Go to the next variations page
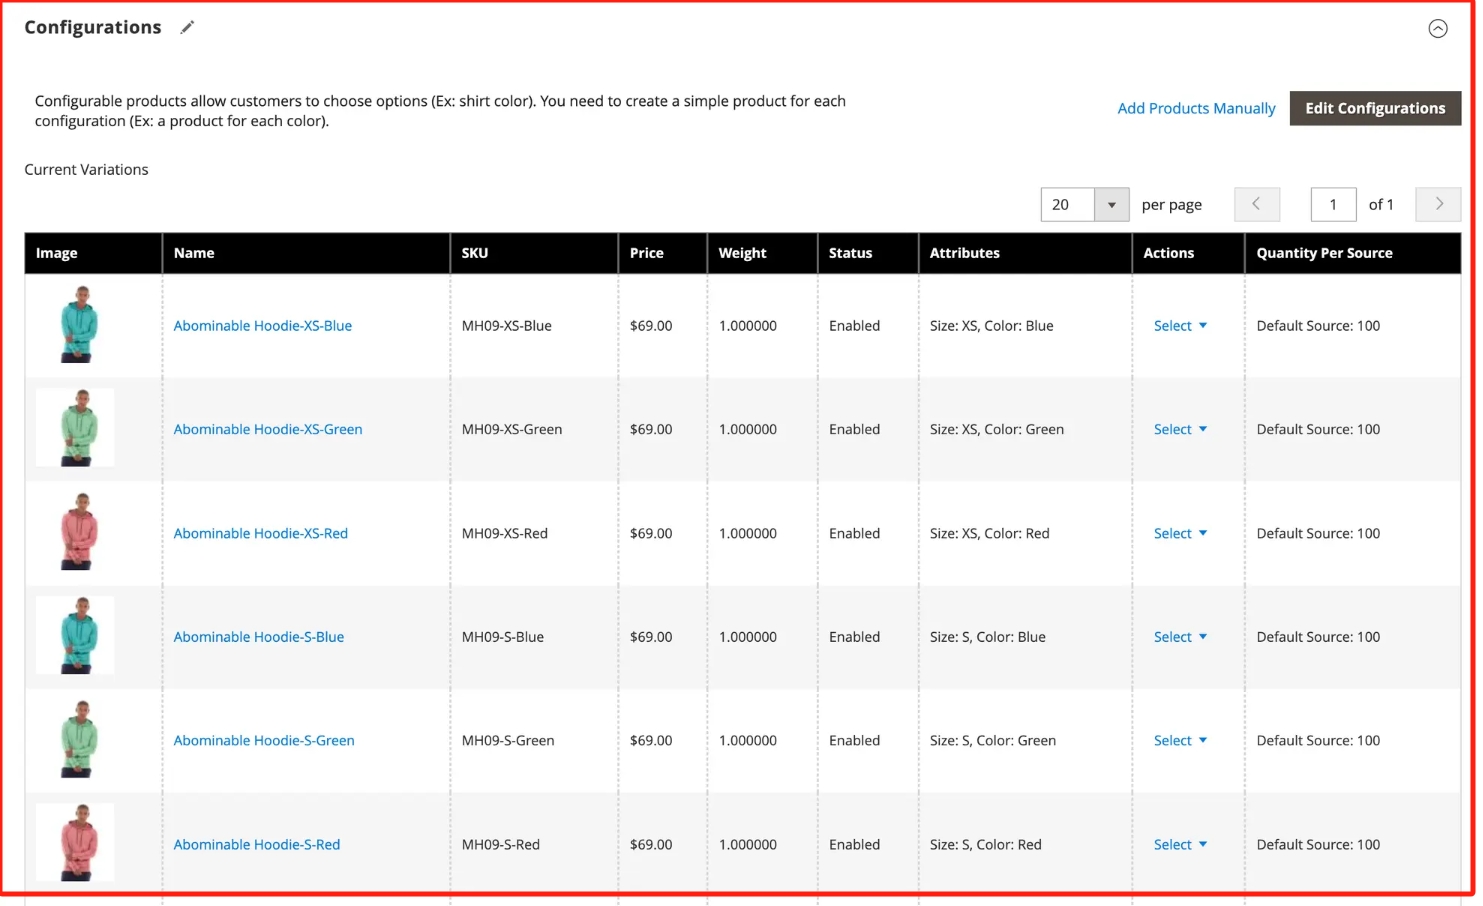The width and height of the screenshot is (1483, 906). pyautogui.click(x=1438, y=204)
